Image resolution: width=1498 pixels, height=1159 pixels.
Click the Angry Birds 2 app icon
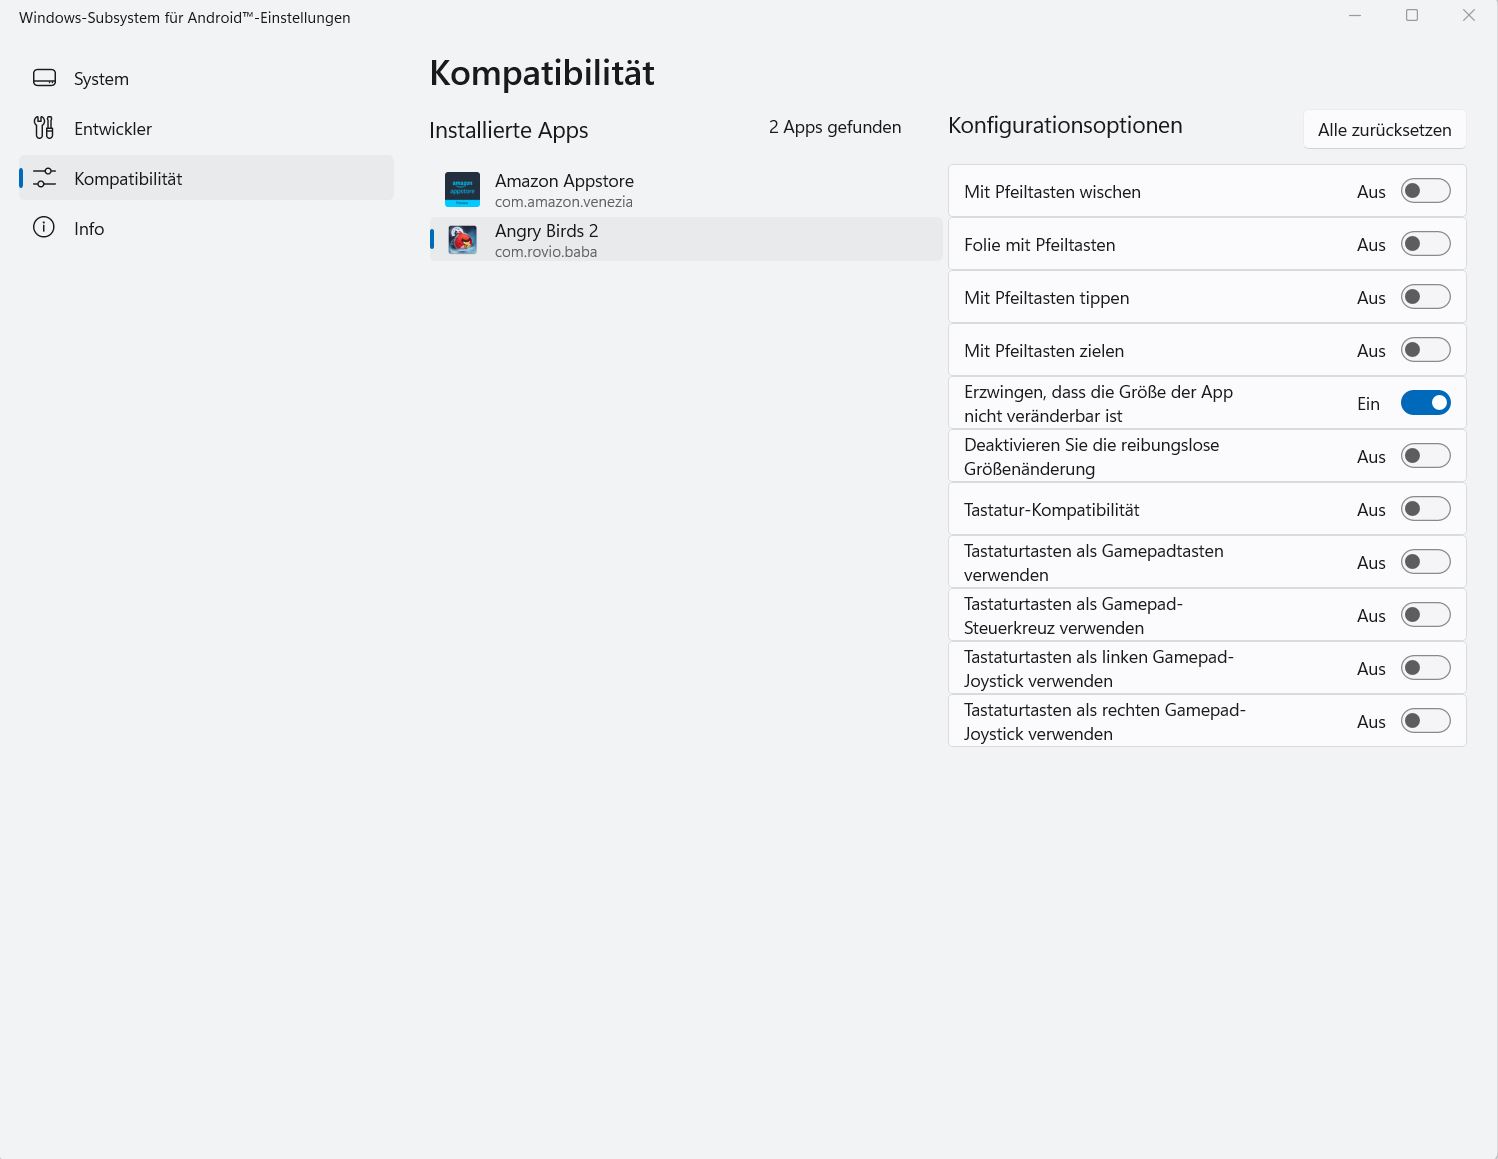tap(462, 240)
